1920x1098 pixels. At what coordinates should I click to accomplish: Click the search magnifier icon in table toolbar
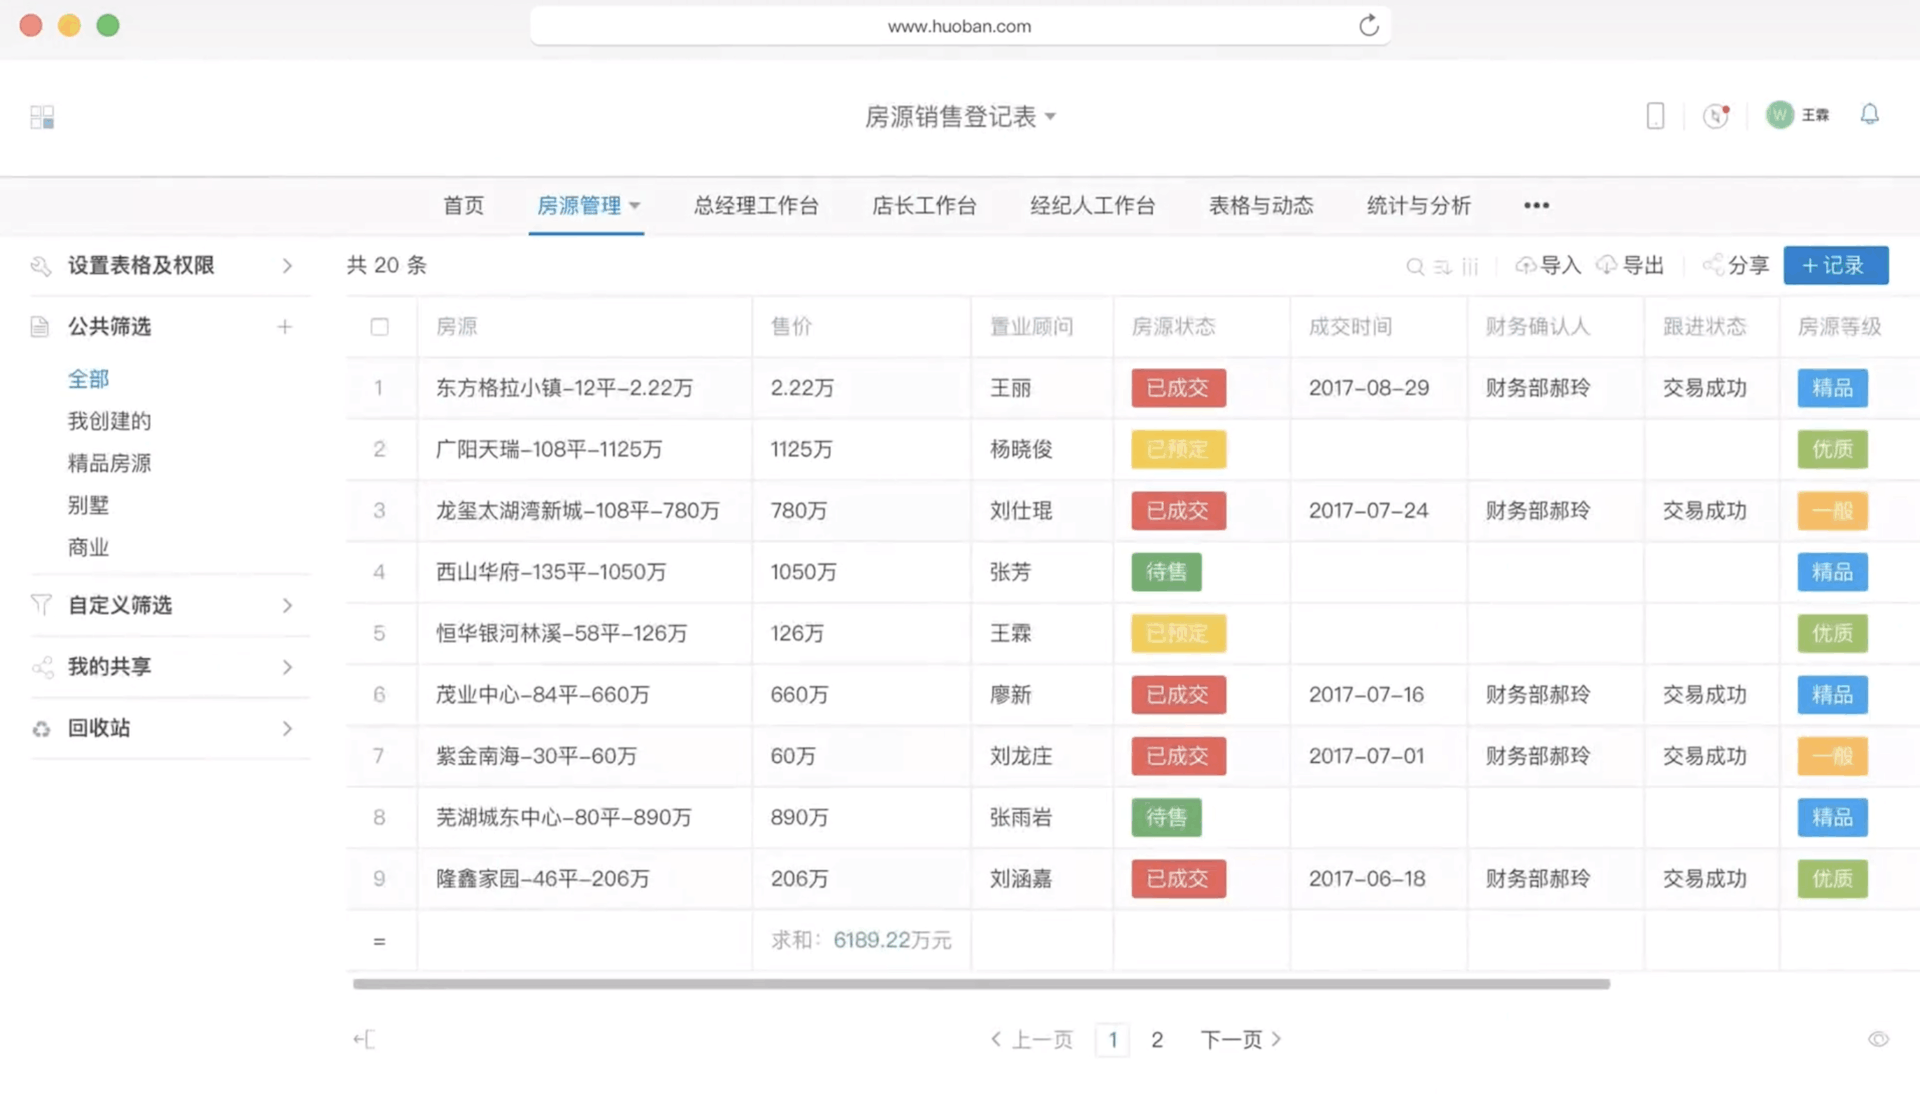(1414, 266)
